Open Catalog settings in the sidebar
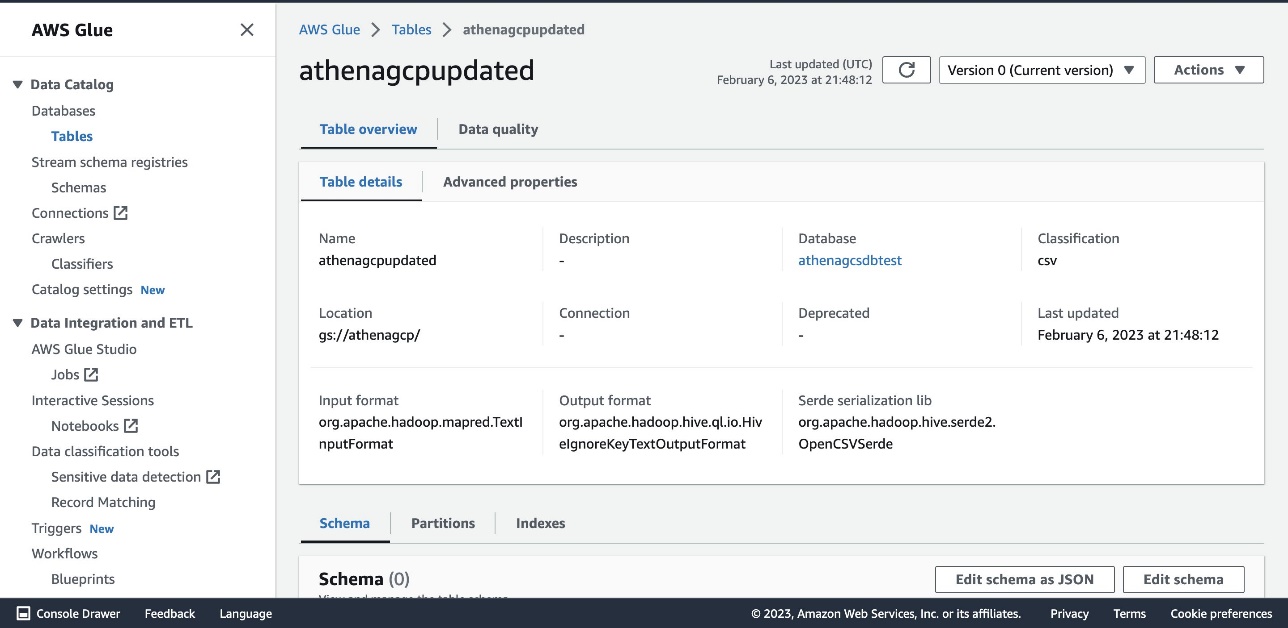 pos(82,289)
